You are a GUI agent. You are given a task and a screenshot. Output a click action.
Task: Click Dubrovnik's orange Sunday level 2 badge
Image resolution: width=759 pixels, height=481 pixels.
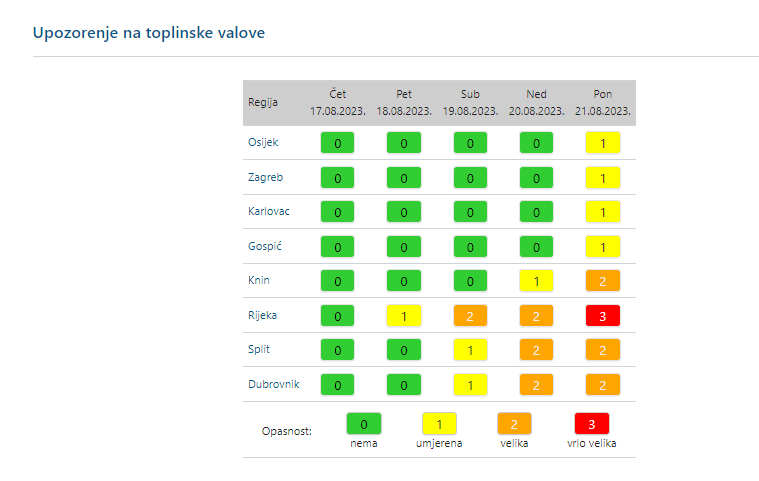(537, 385)
